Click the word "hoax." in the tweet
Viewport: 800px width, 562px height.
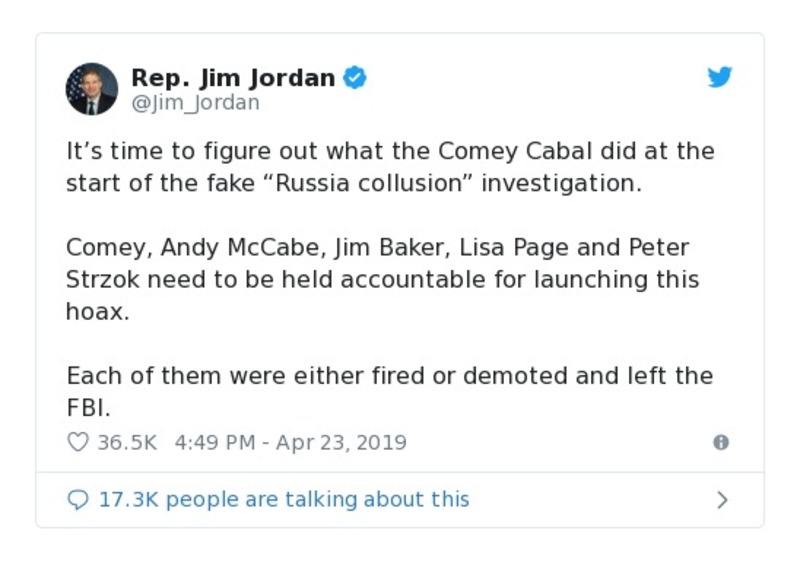coord(98,311)
